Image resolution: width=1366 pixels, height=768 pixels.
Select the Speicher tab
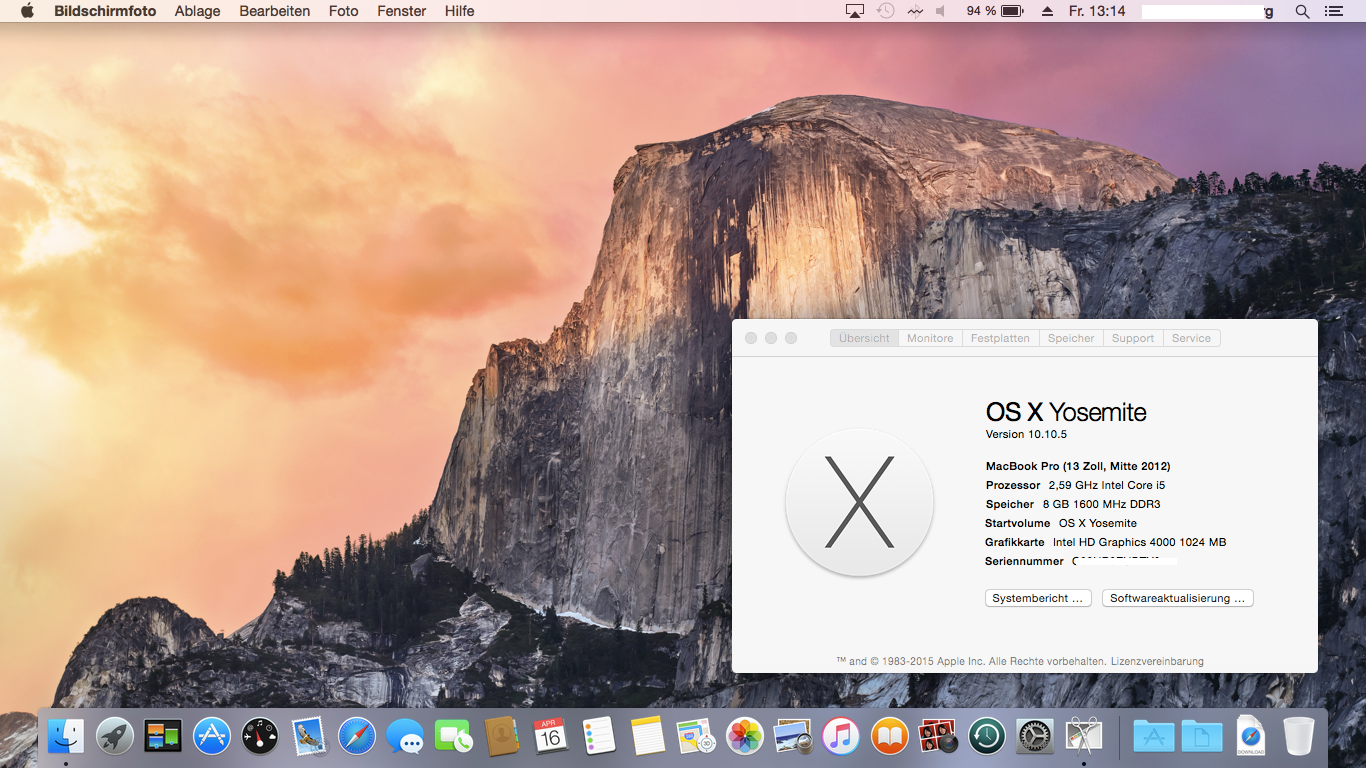1071,338
